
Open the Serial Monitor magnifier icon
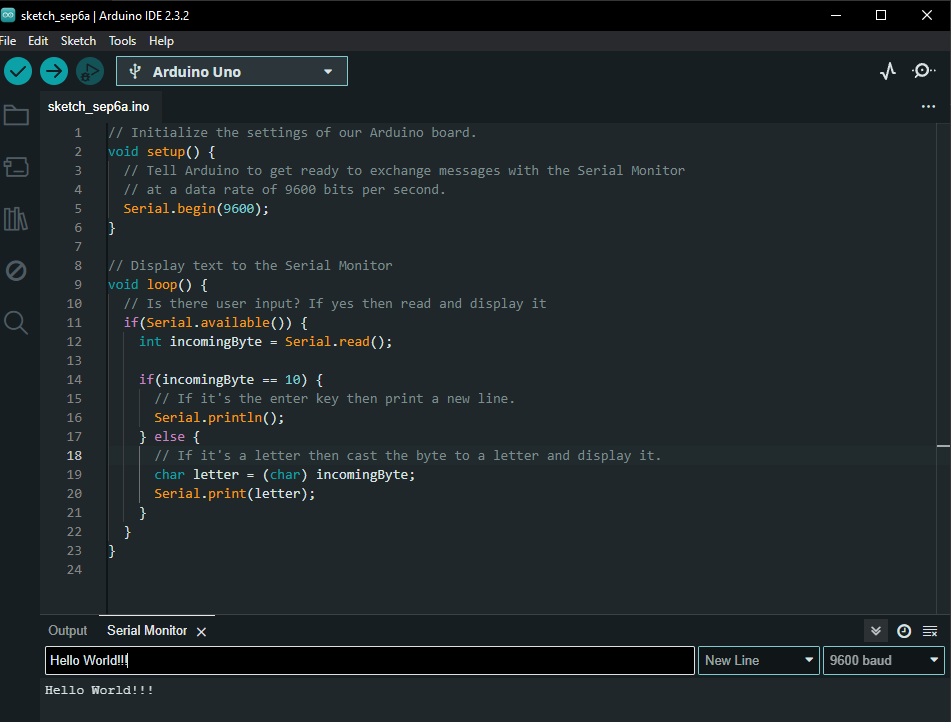pyautogui.click(x=923, y=71)
